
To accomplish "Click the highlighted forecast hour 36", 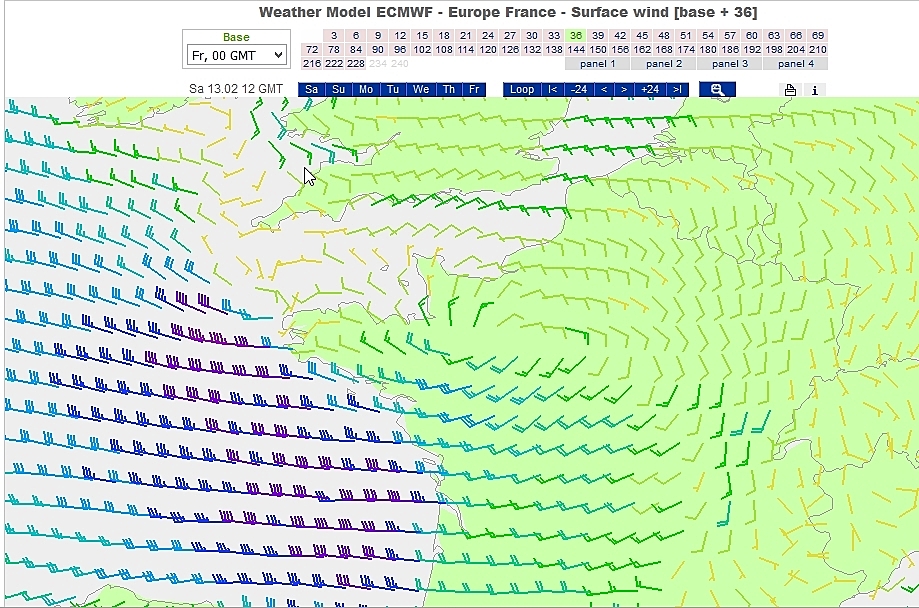I will tap(576, 35).
